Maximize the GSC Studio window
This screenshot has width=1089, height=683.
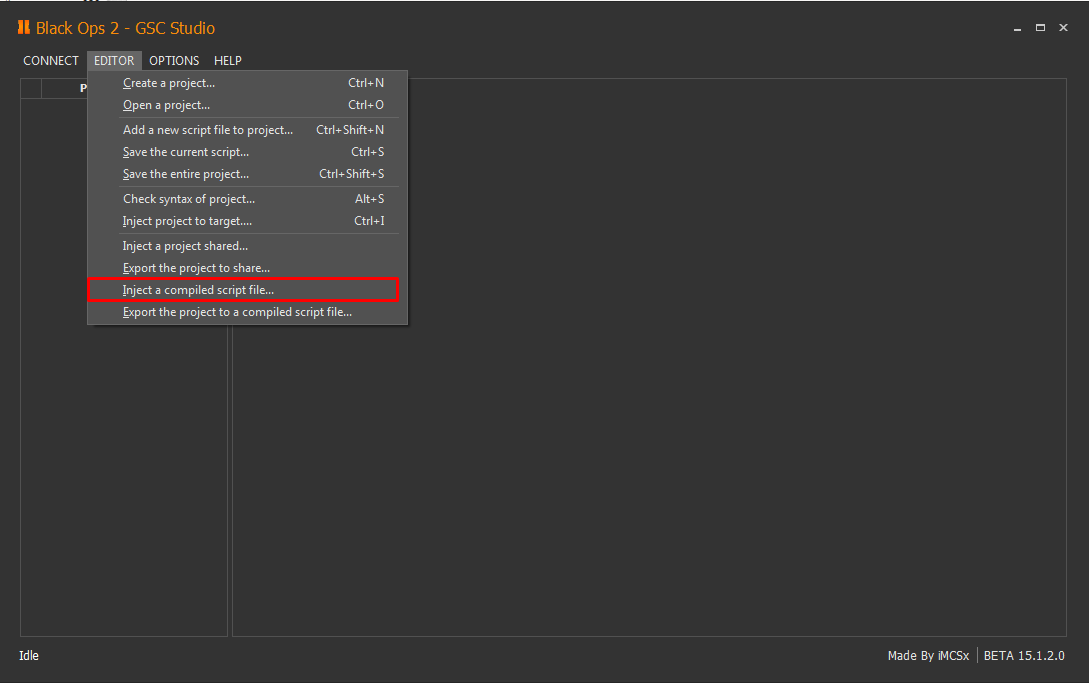pyautogui.click(x=1040, y=28)
